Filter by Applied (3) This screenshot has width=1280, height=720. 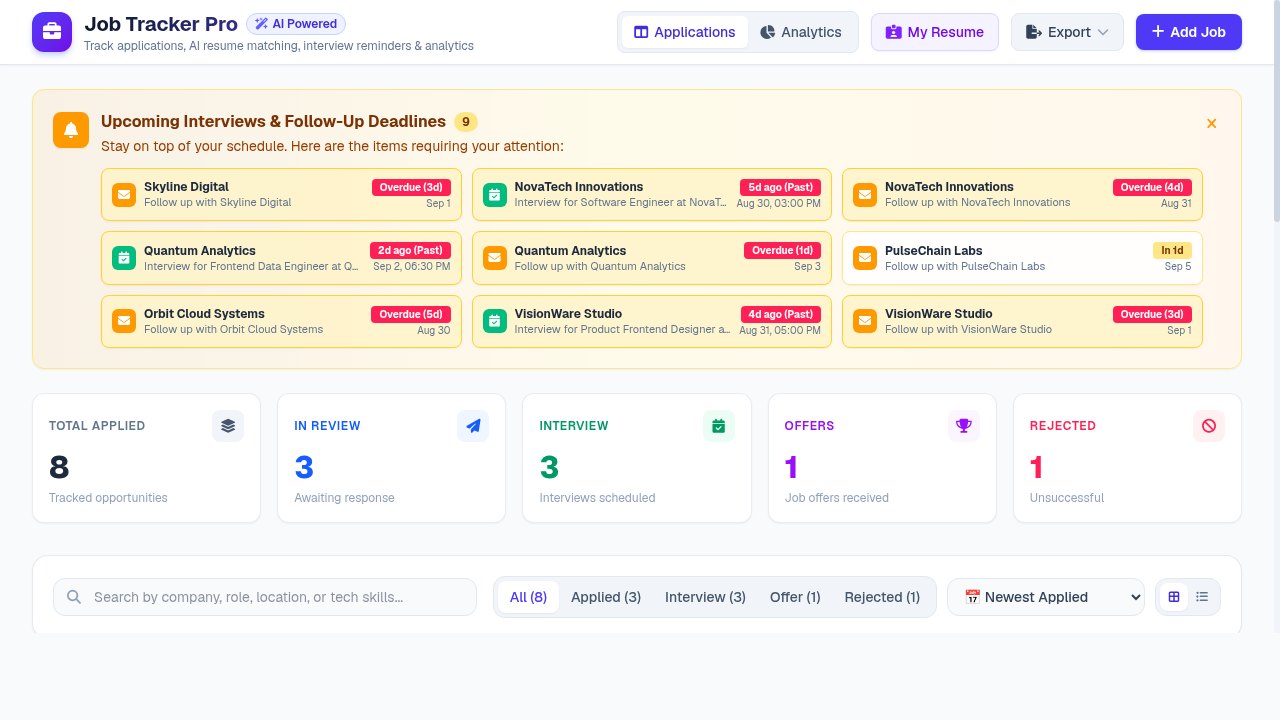(x=606, y=597)
